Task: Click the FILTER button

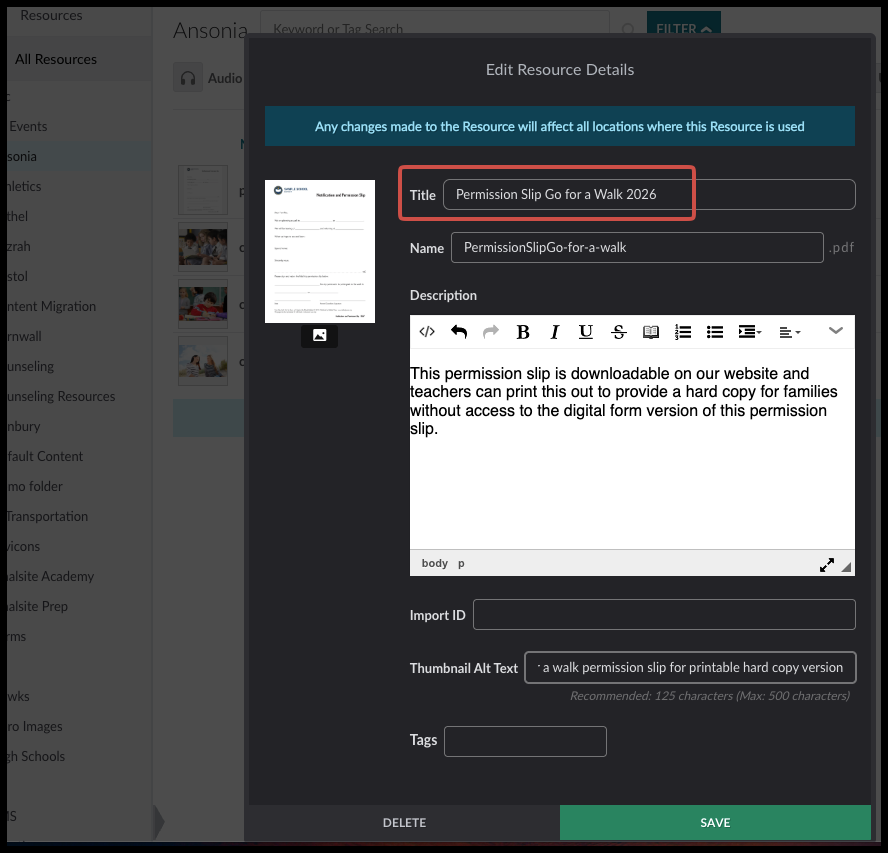Action: 684,23
